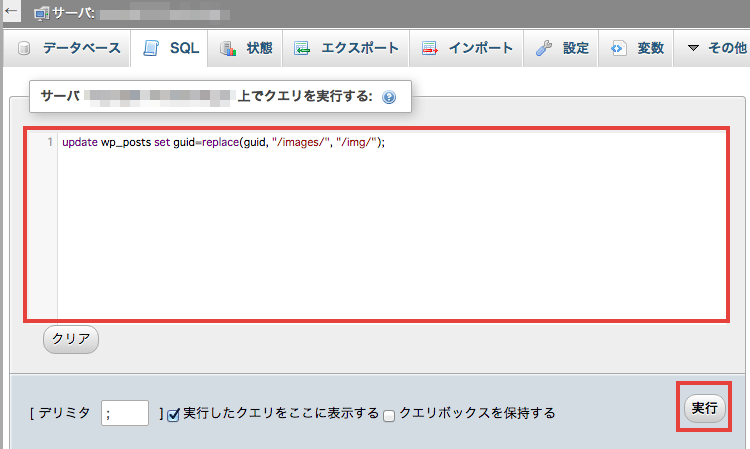Click the variables page icon
750x449 pixels.
pos(618,48)
